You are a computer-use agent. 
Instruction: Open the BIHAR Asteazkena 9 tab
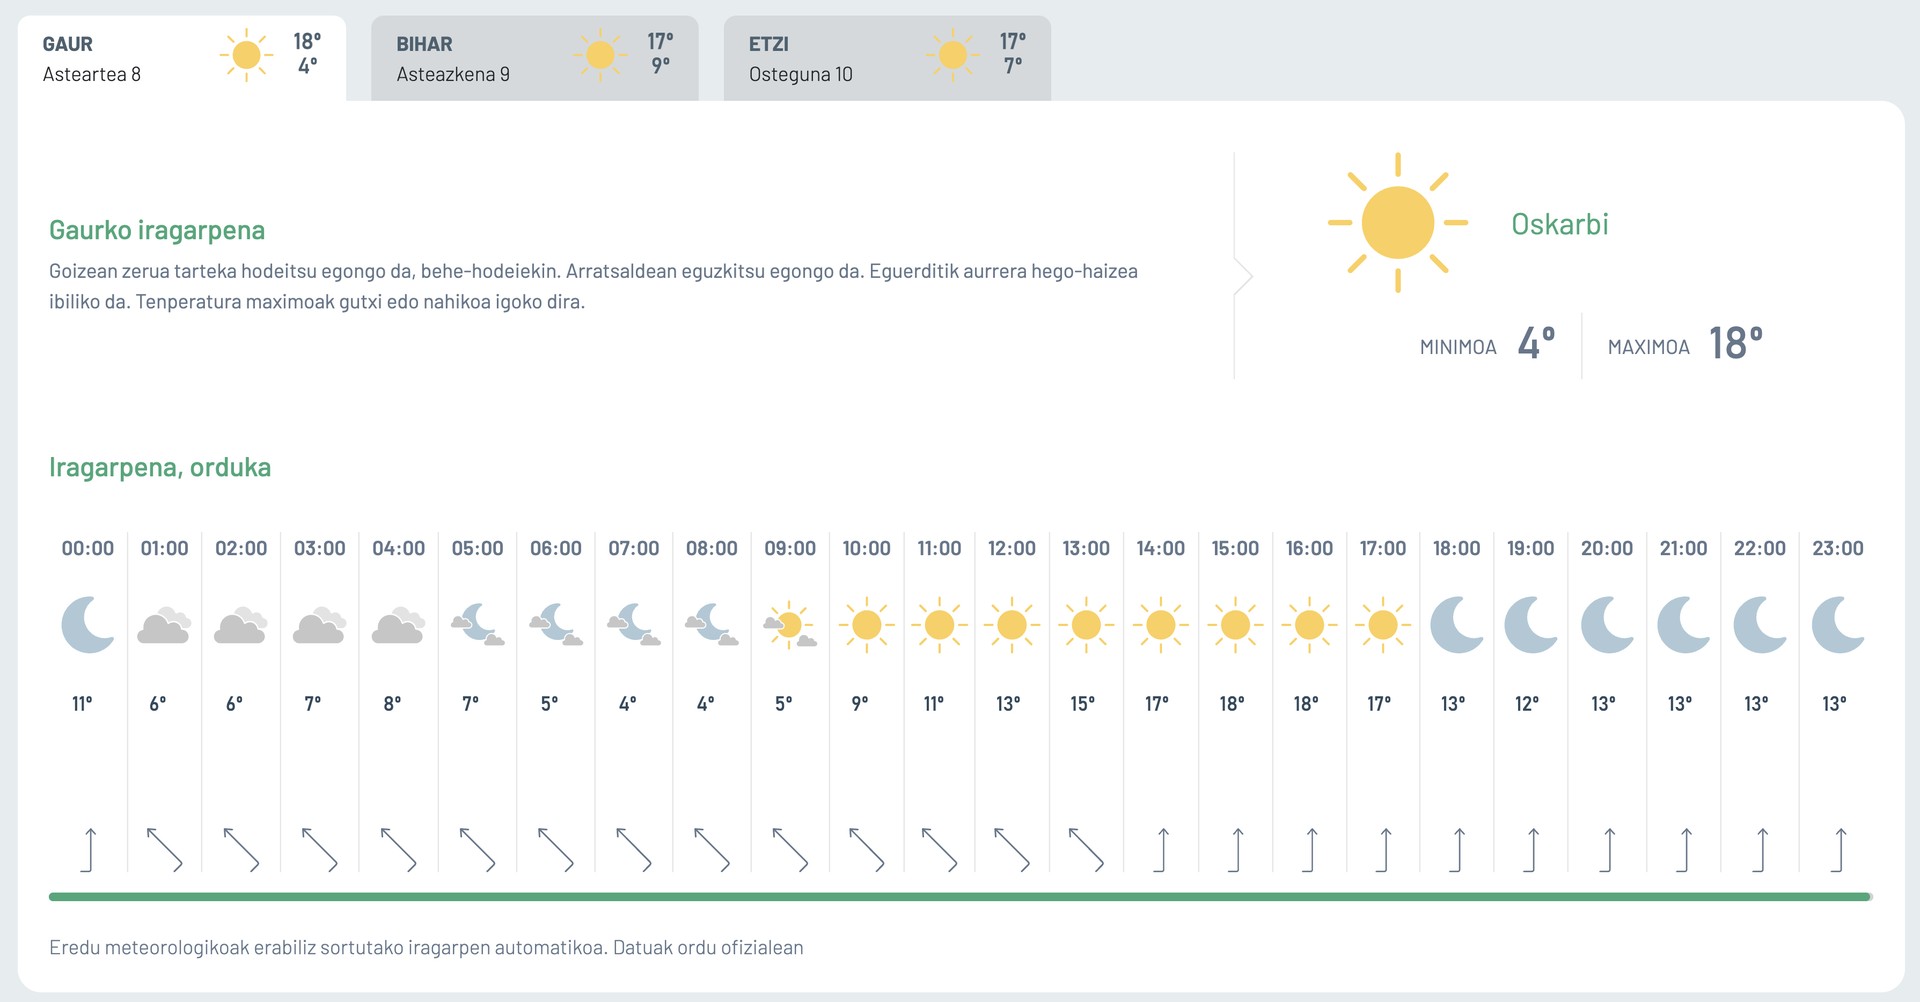[535, 58]
